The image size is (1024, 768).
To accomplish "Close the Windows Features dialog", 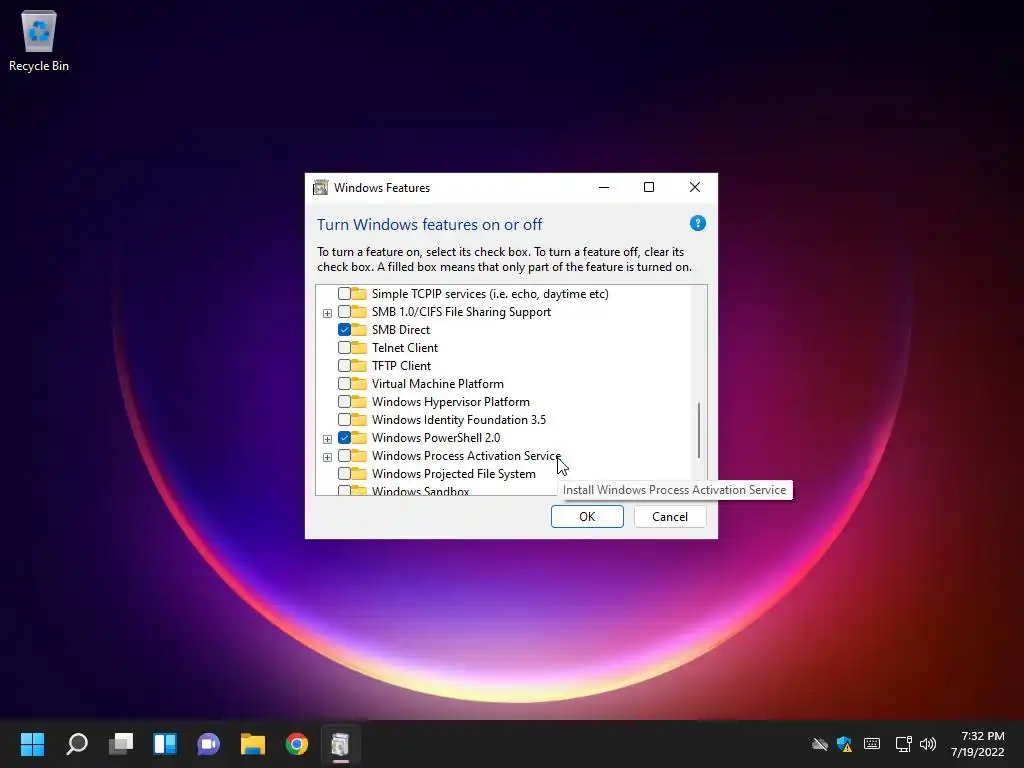I will coord(695,187).
